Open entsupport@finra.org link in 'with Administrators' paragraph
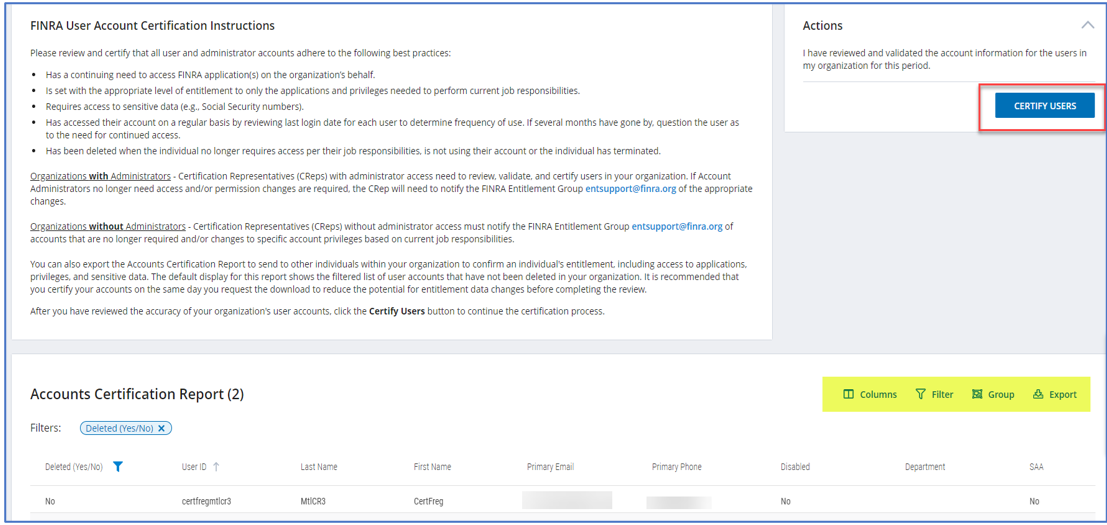 pyautogui.click(x=630, y=188)
